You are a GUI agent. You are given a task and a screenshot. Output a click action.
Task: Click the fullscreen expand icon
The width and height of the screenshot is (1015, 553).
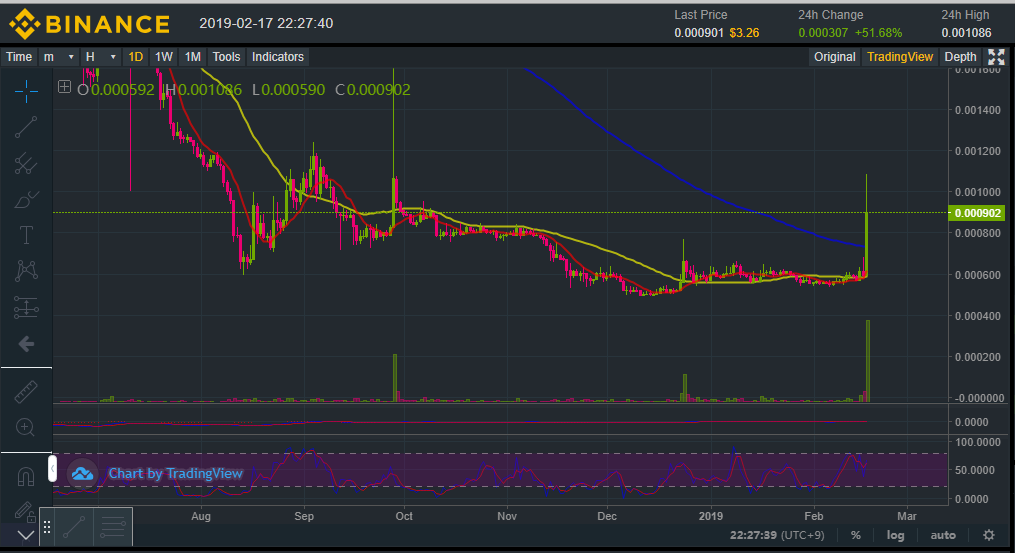point(996,57)
